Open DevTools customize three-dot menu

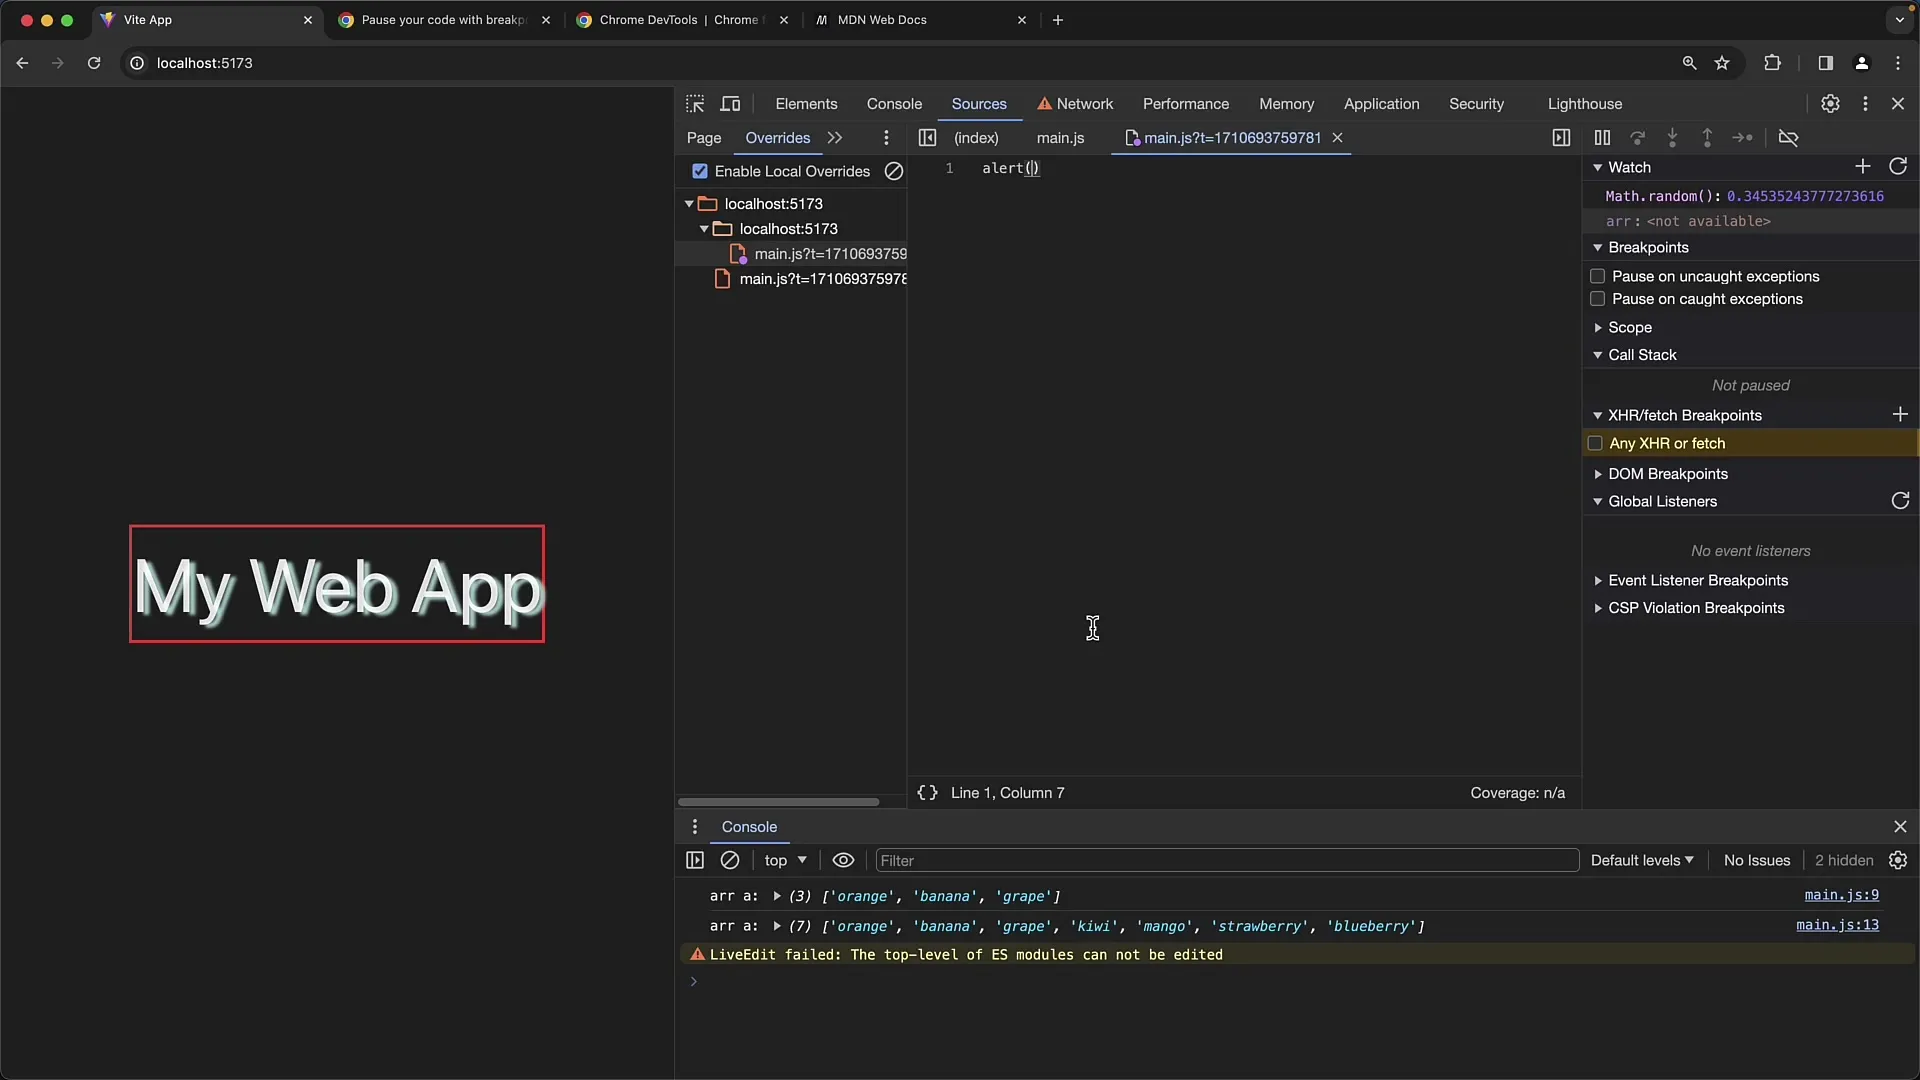pyautogui.click(x=1865, y=104)
